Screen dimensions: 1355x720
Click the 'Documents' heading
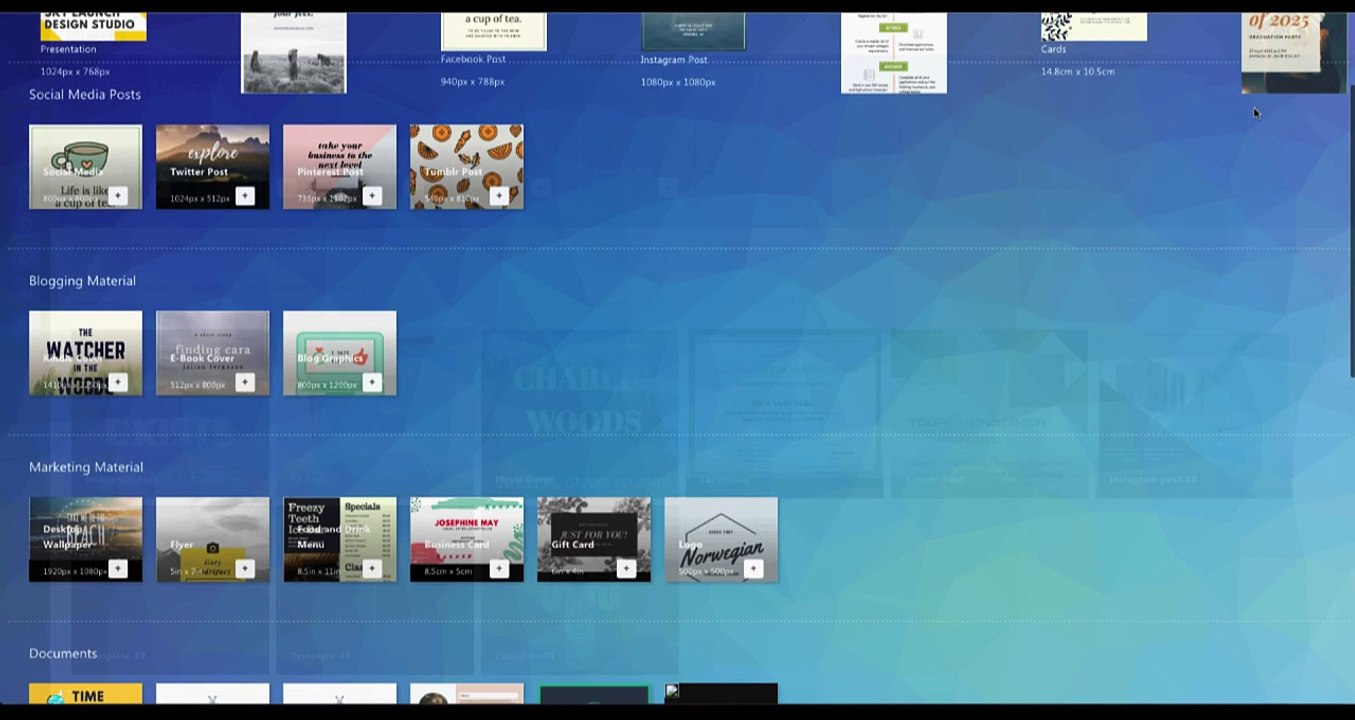tap(63, 653)
